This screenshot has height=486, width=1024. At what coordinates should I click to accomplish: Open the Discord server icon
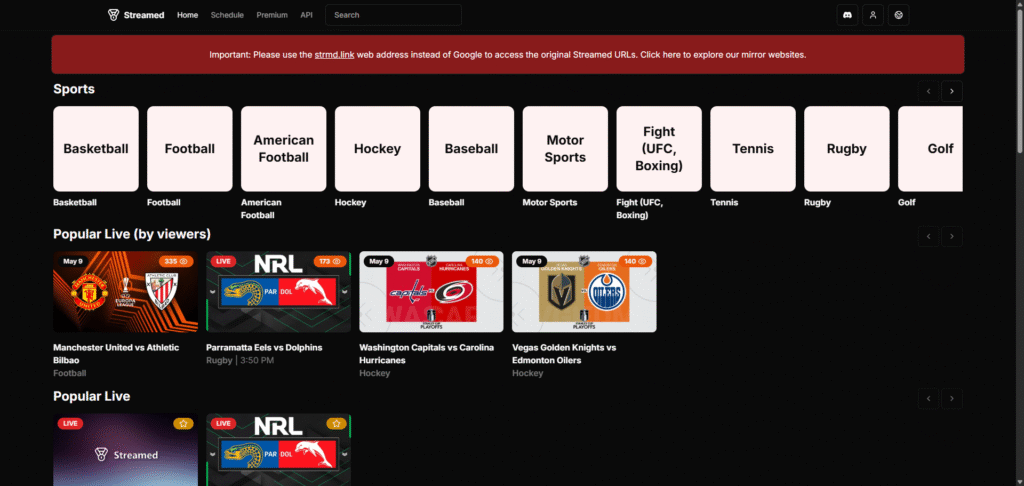pyautogui.click(x=848, y=15)
